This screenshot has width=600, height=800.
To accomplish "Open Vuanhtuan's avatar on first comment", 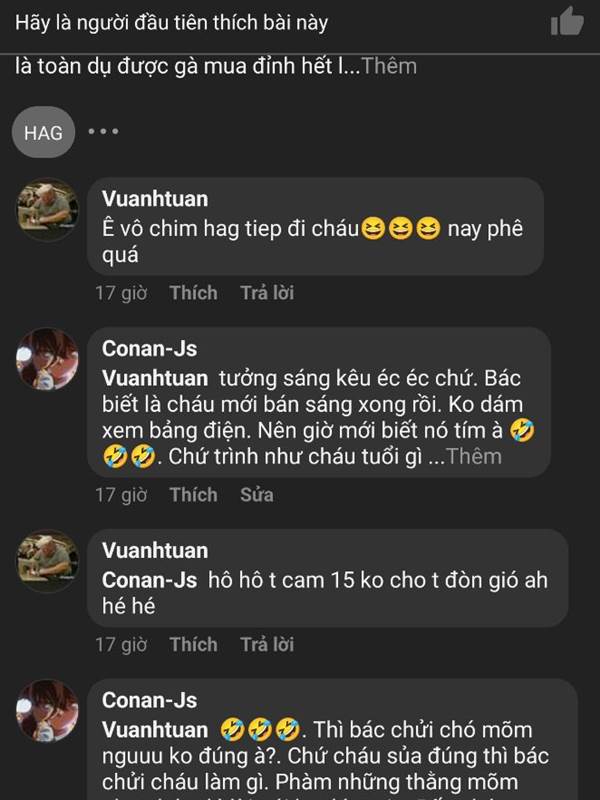I will point(48,209).
